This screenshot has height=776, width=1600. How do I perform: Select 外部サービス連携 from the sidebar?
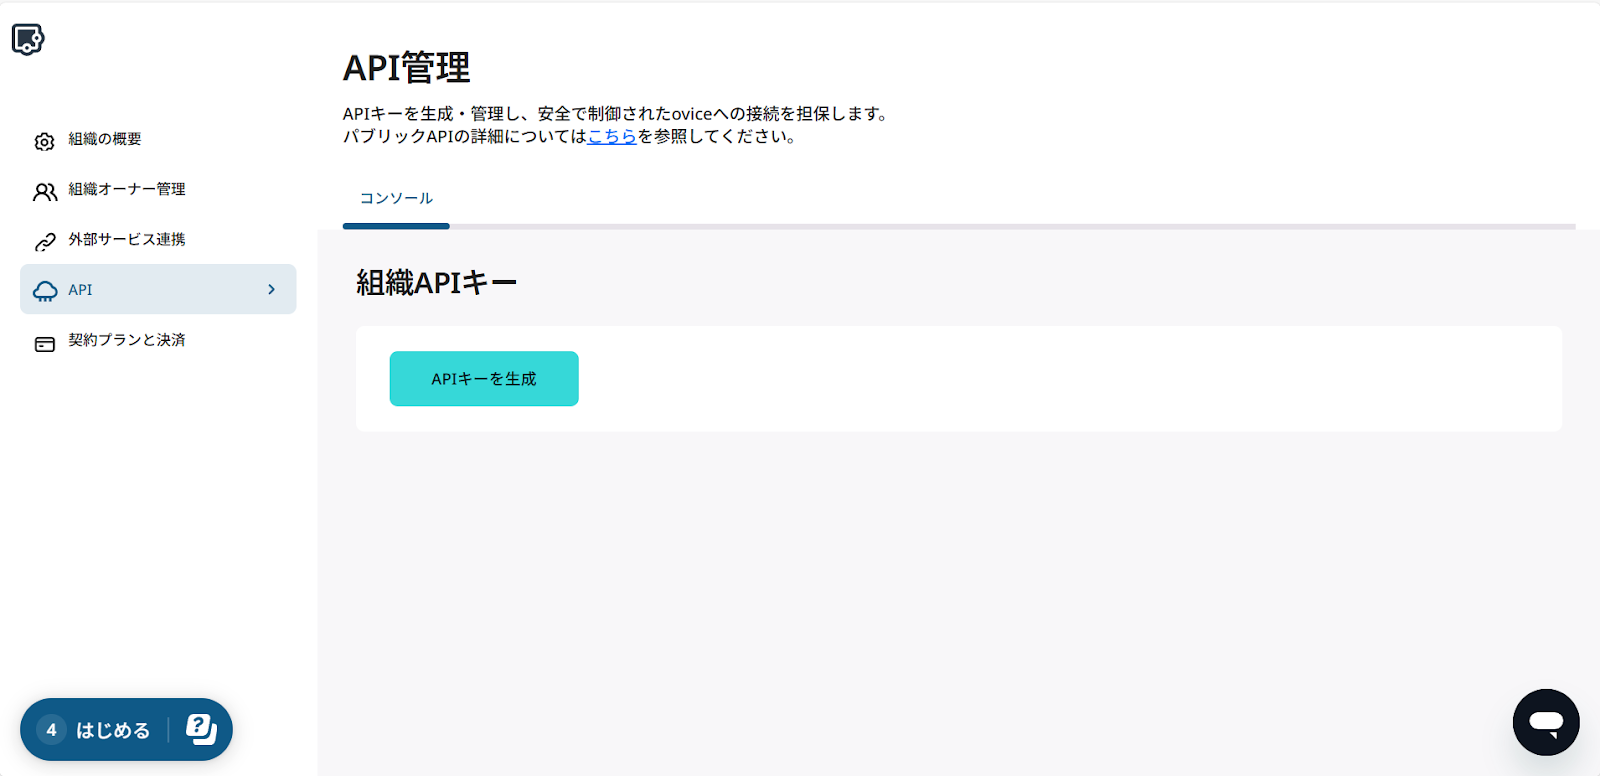(127, 239)
